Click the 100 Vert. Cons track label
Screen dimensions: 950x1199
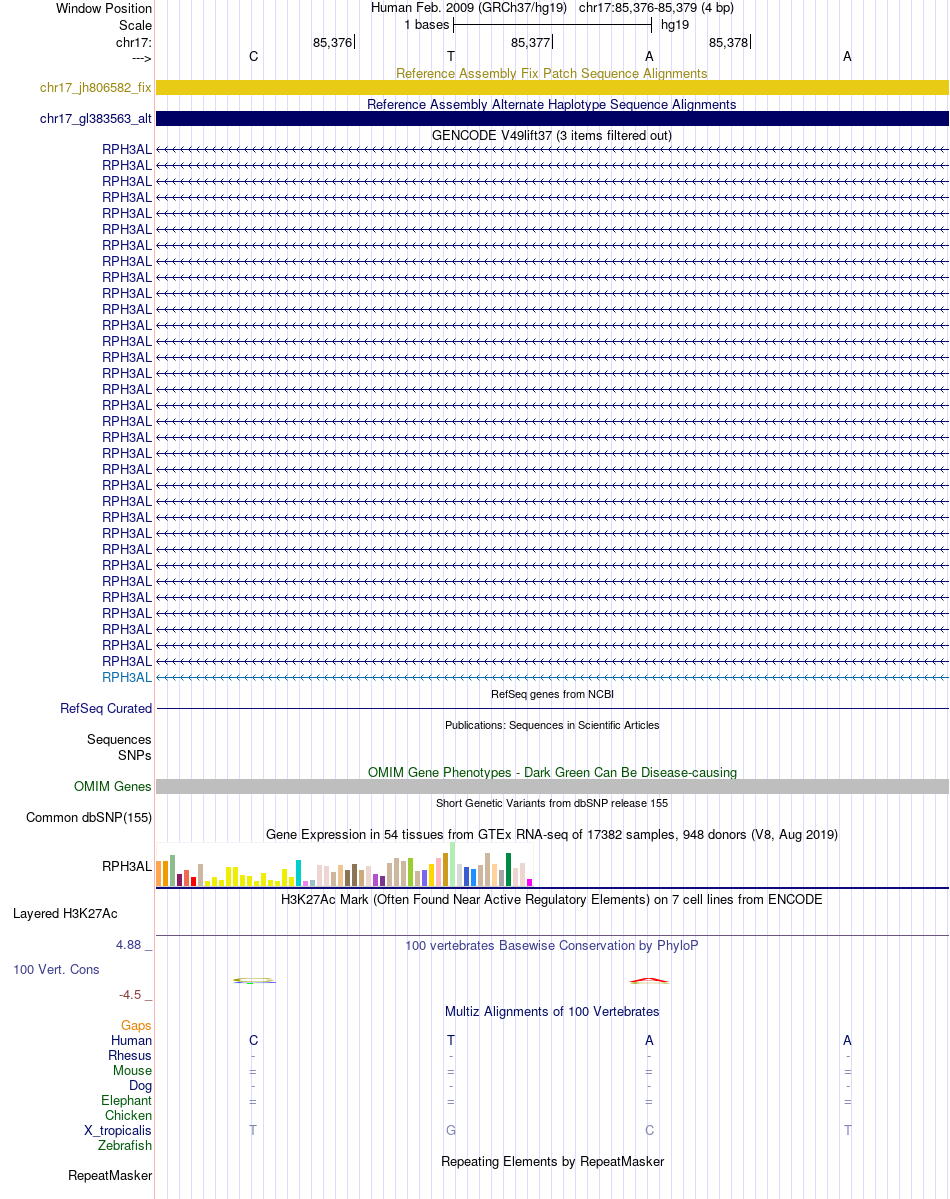tap(56, 970)
